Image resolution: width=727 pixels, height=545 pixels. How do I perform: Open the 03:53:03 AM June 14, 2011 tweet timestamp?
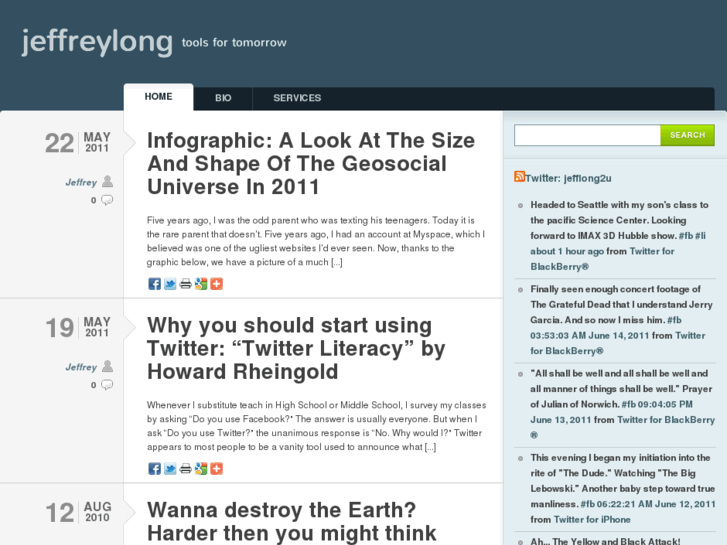click(x=589, y=335)
